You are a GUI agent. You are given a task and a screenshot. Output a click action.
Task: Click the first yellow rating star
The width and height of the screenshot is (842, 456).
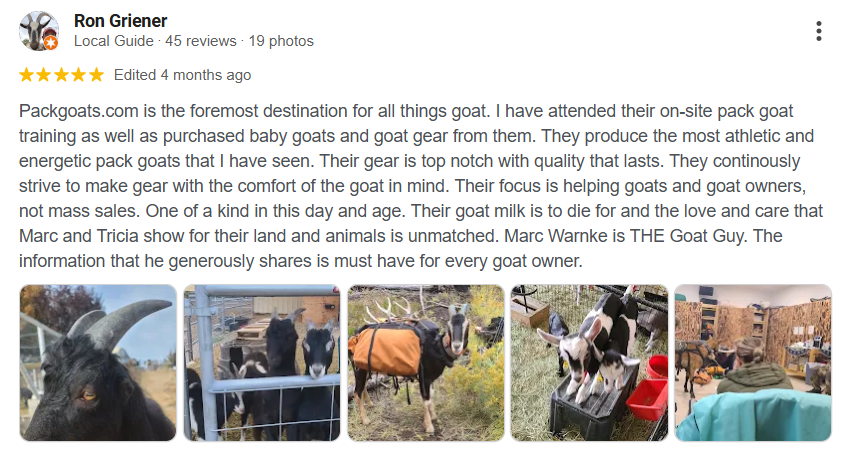[x=26, y=75]
